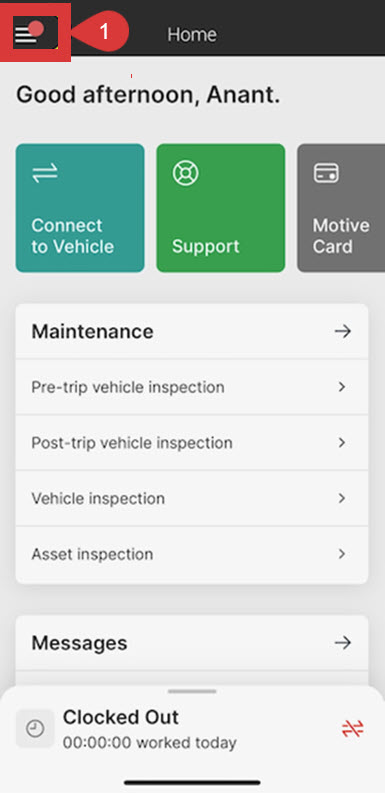The width and height of the screenshot is (385, 794).
Task: Open Maintenance section with arrow
Action: 343,332
